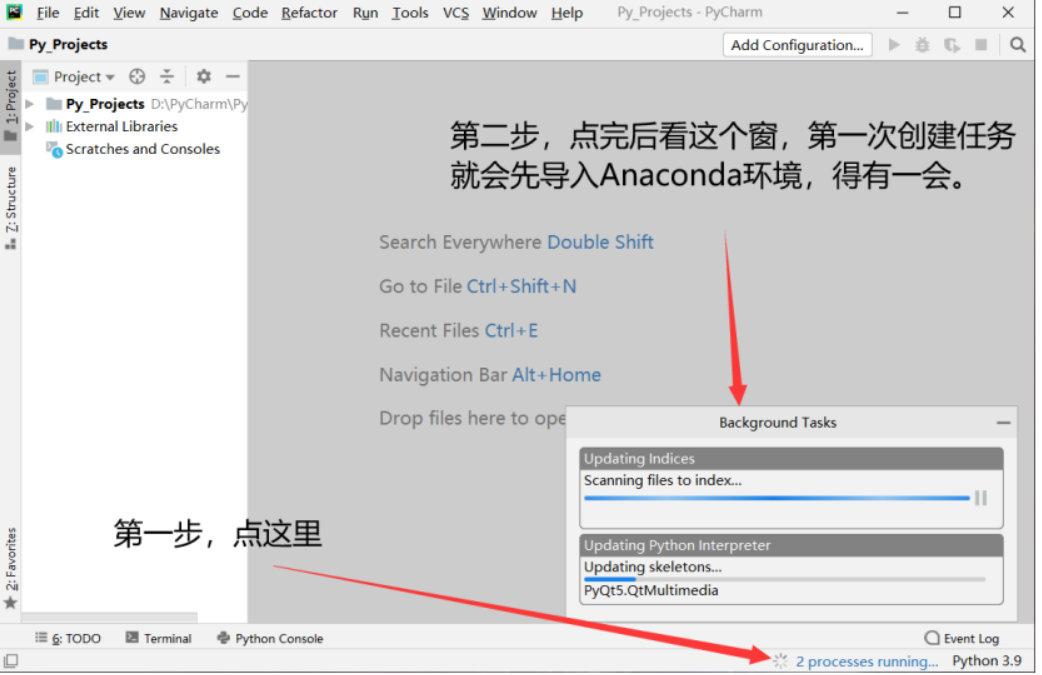The height and width of the screenshot is (675, 1042).
Task: Toggle the 1: Project side tab
Action: (11, 105)
